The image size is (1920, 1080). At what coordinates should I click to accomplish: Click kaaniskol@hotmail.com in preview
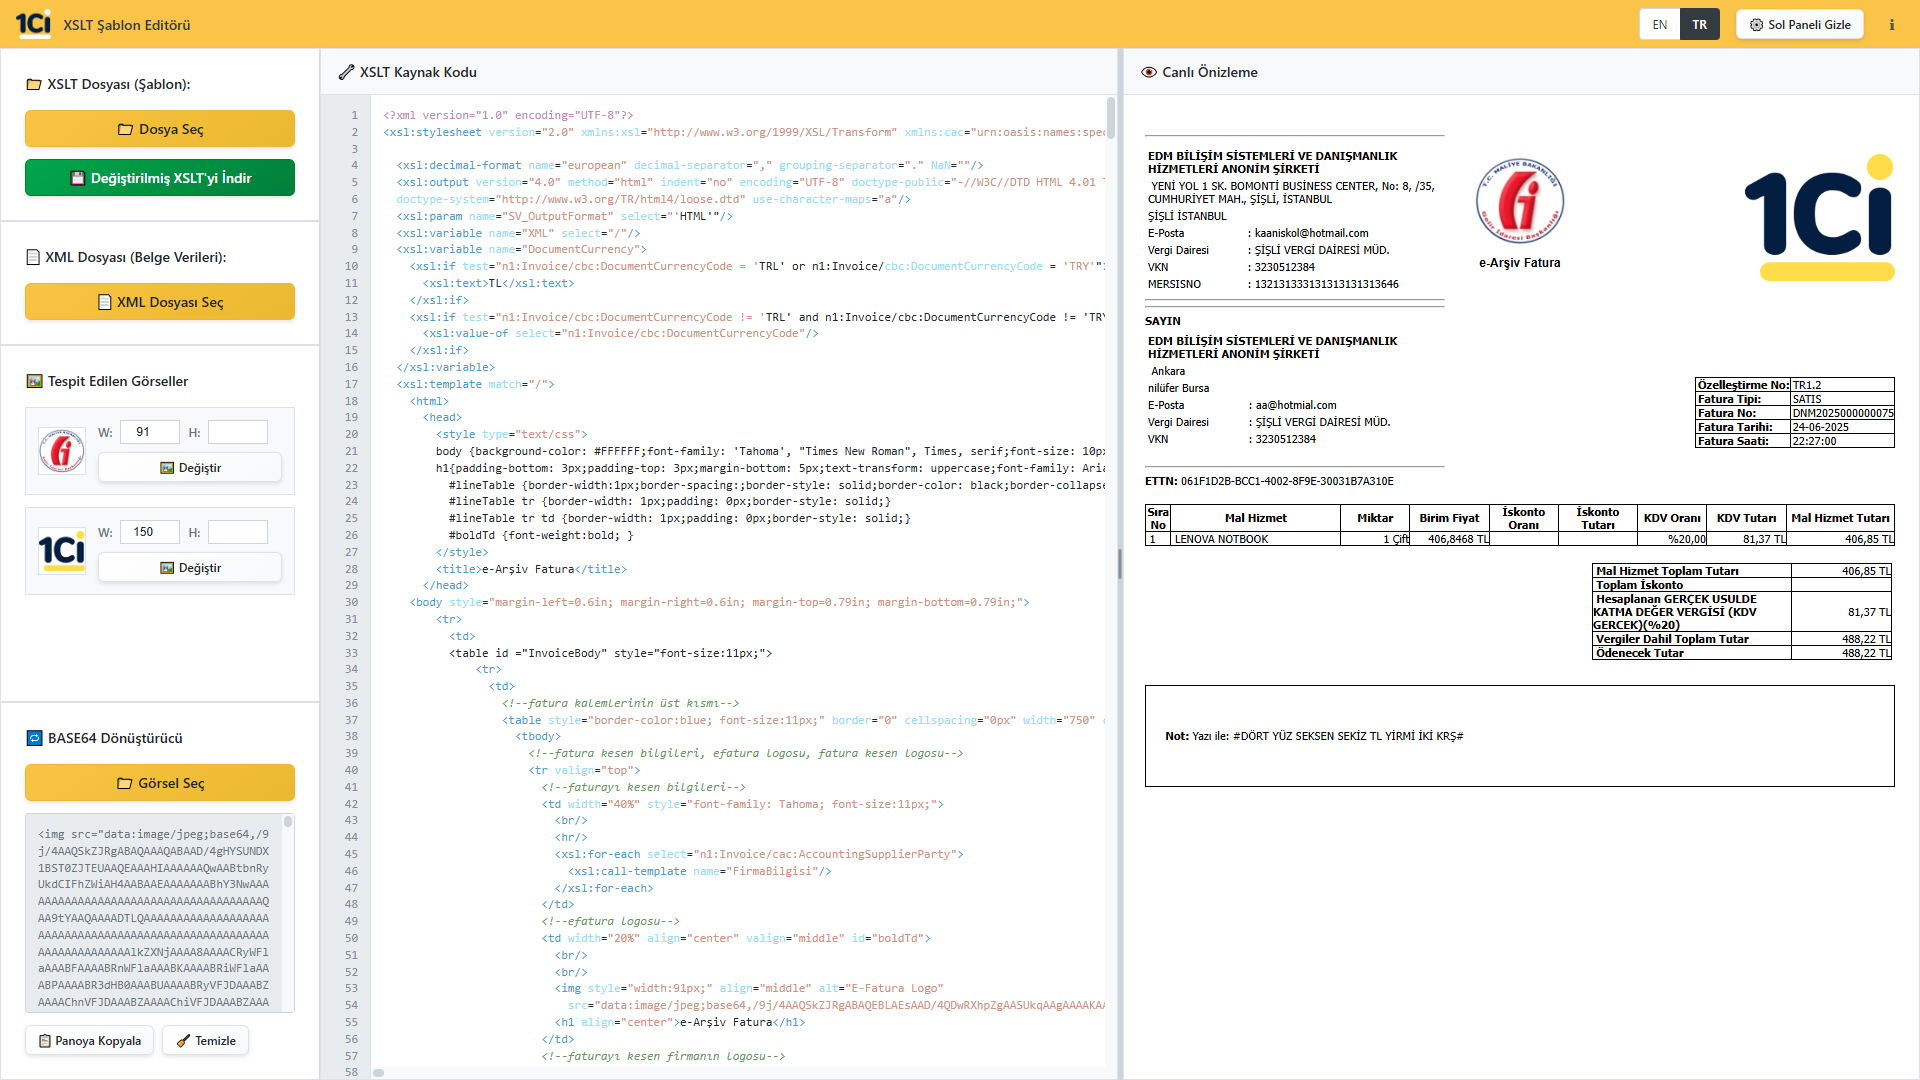pos(1311,233)
